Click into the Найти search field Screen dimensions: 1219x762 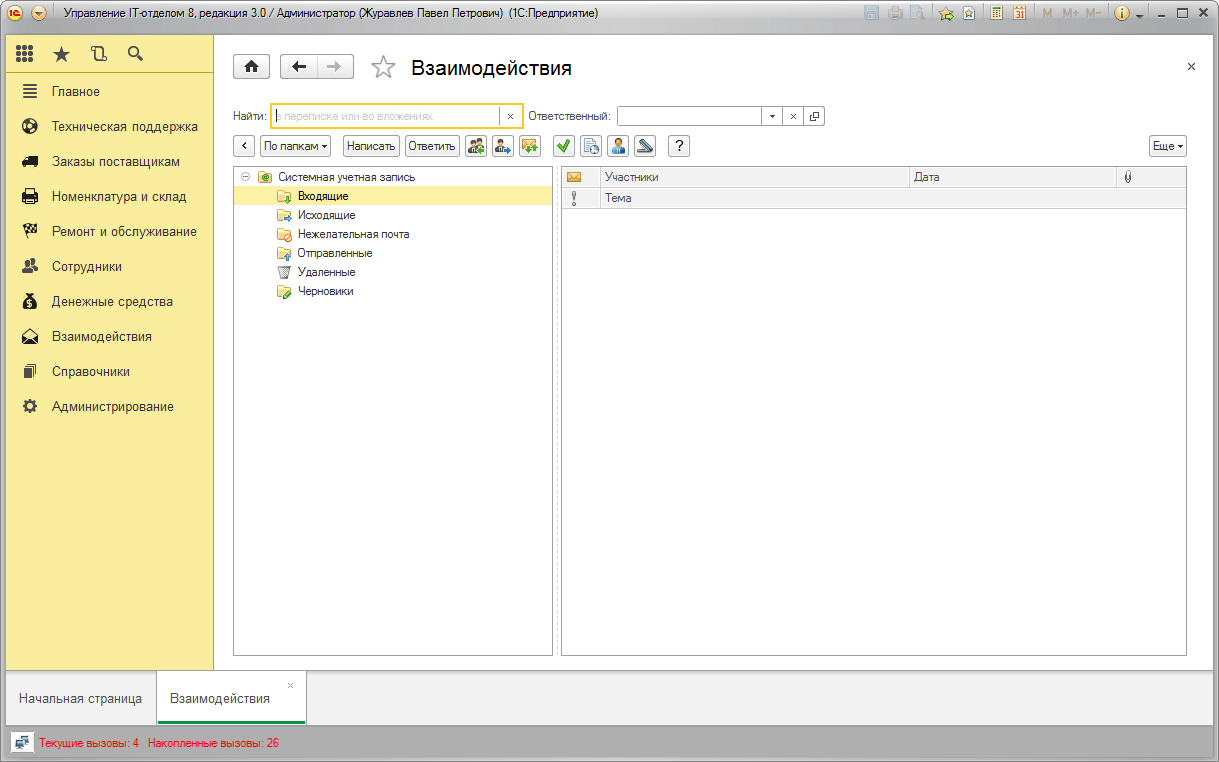(x=385, y=116)
